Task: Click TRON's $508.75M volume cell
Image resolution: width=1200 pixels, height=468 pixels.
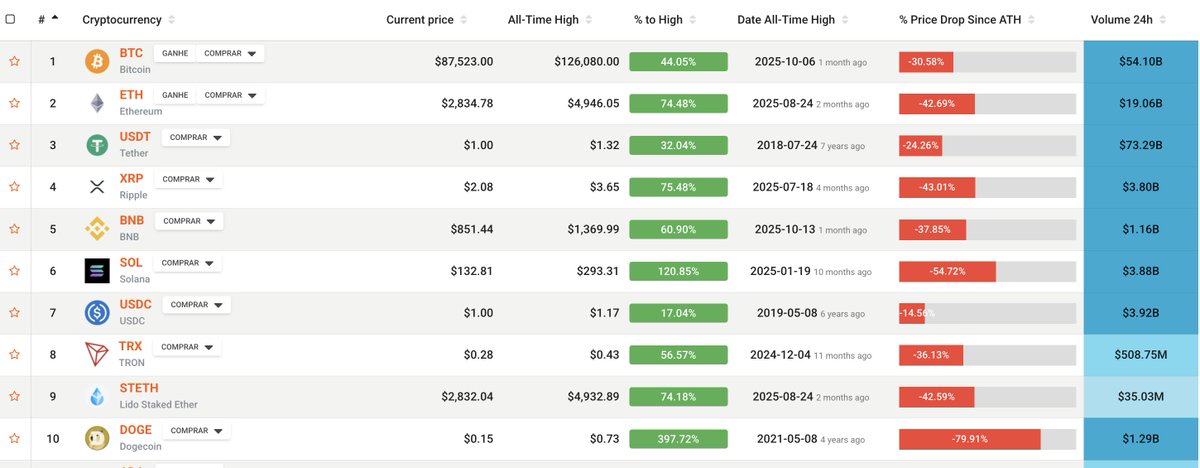Action: tap(1141, 355)
